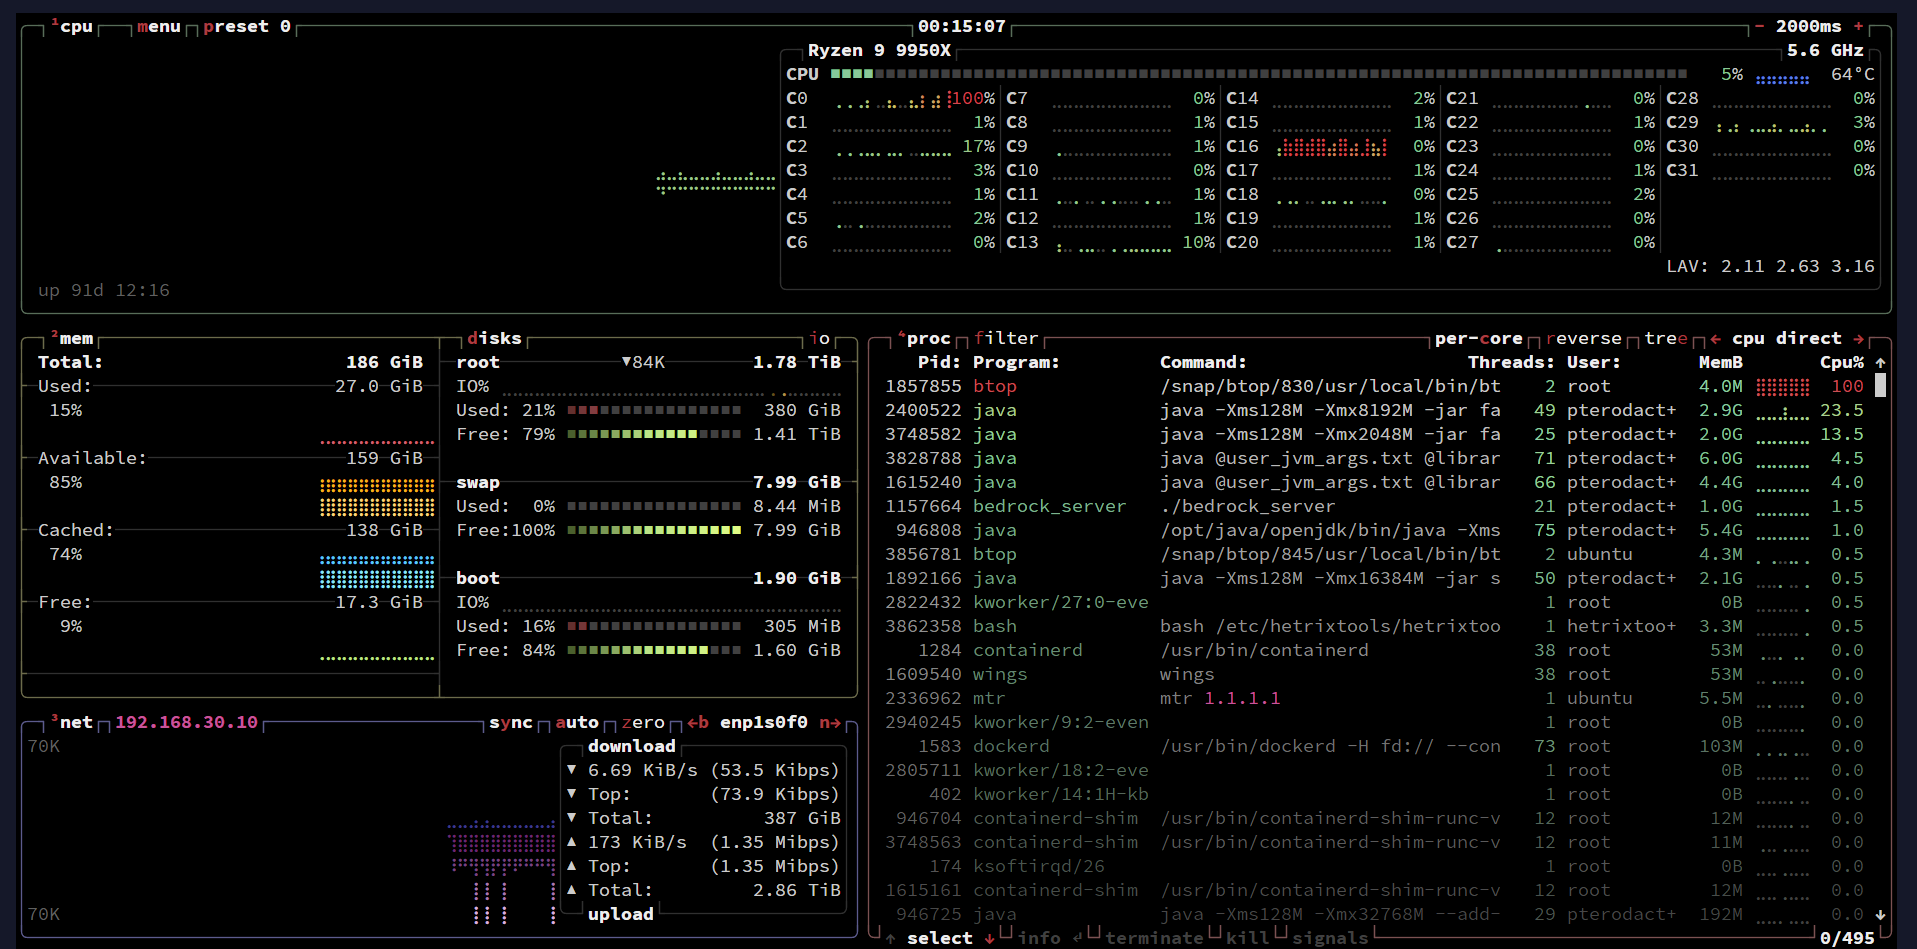Toggle per-core CPU usage in proc panel
The image size is (1917, 949).
tap(1477, 338)
